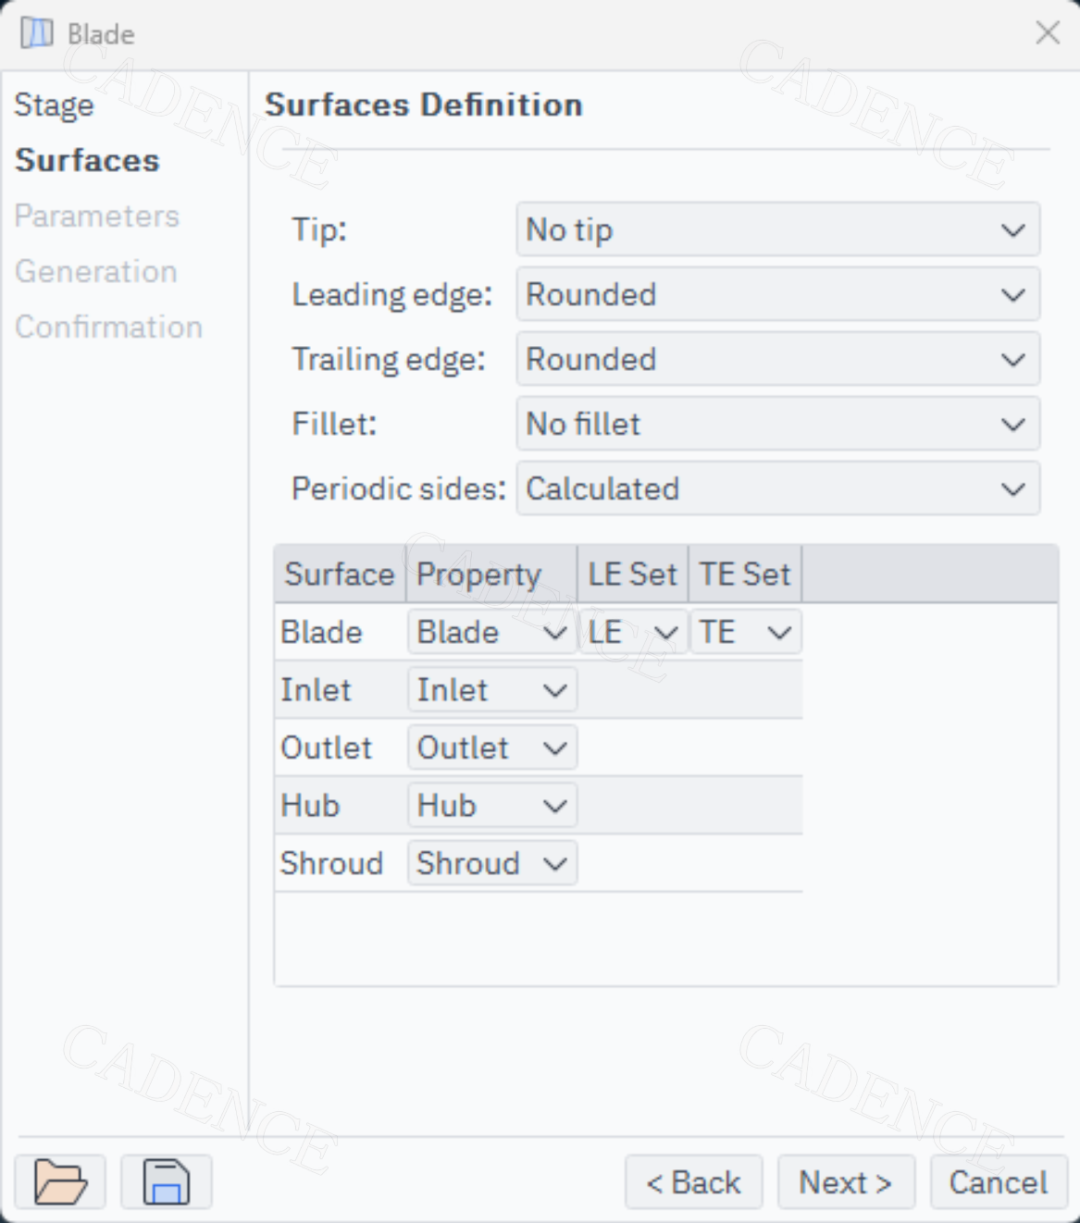1080x1223 pixels.
Task: Go to the Stage step in sidebar
Action: pyautogui.click(x=54, y=105)
